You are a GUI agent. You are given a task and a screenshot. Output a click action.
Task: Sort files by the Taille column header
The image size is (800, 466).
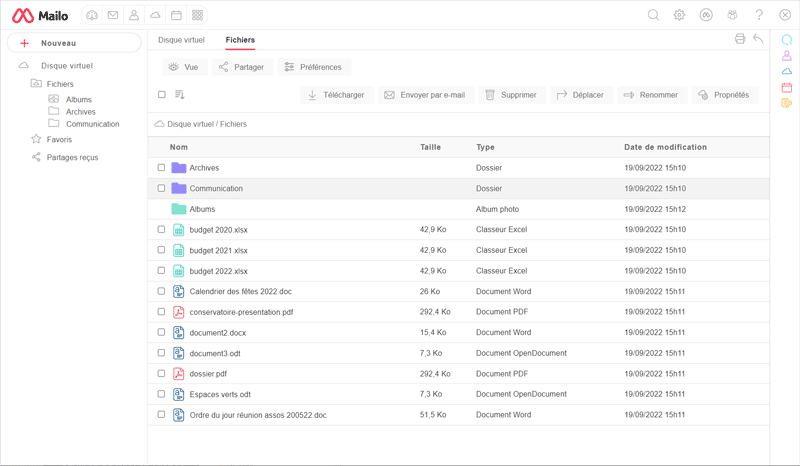click(x=430, y=147)
